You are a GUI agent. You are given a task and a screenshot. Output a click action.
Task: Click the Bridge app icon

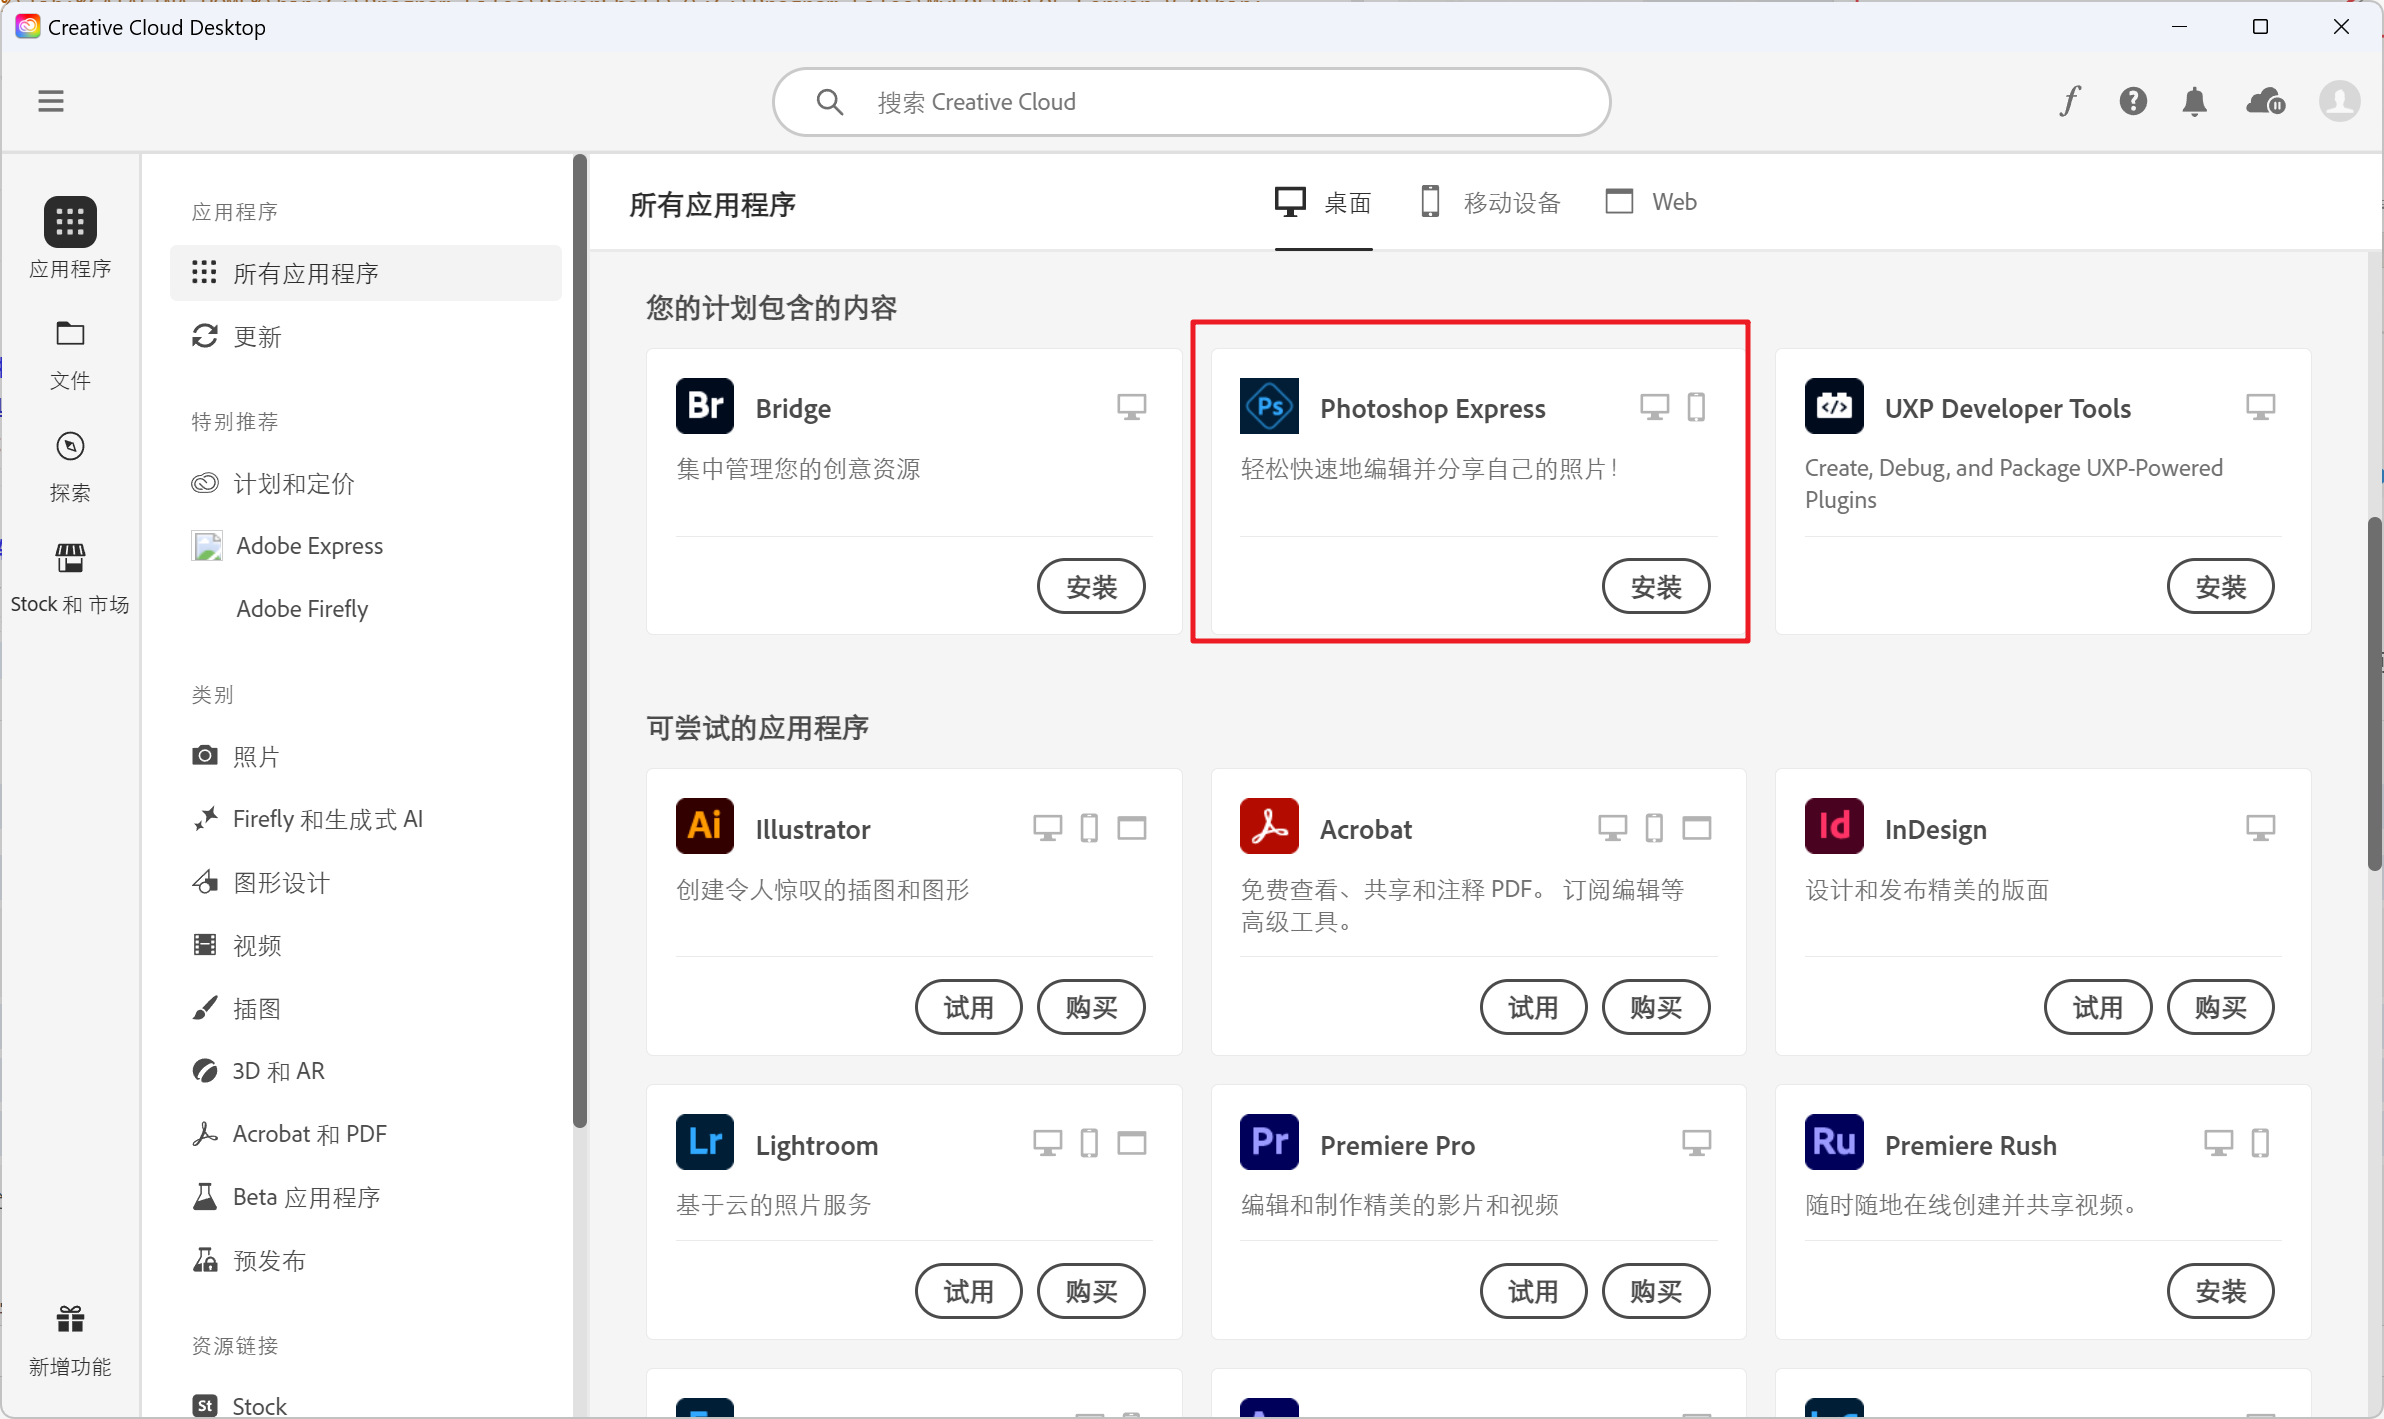click(705, 406)
